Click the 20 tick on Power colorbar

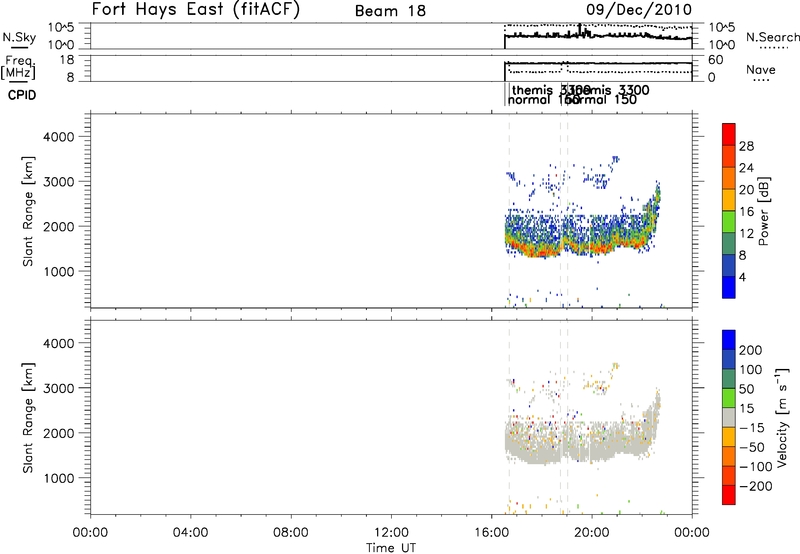[x=746, y=190]
